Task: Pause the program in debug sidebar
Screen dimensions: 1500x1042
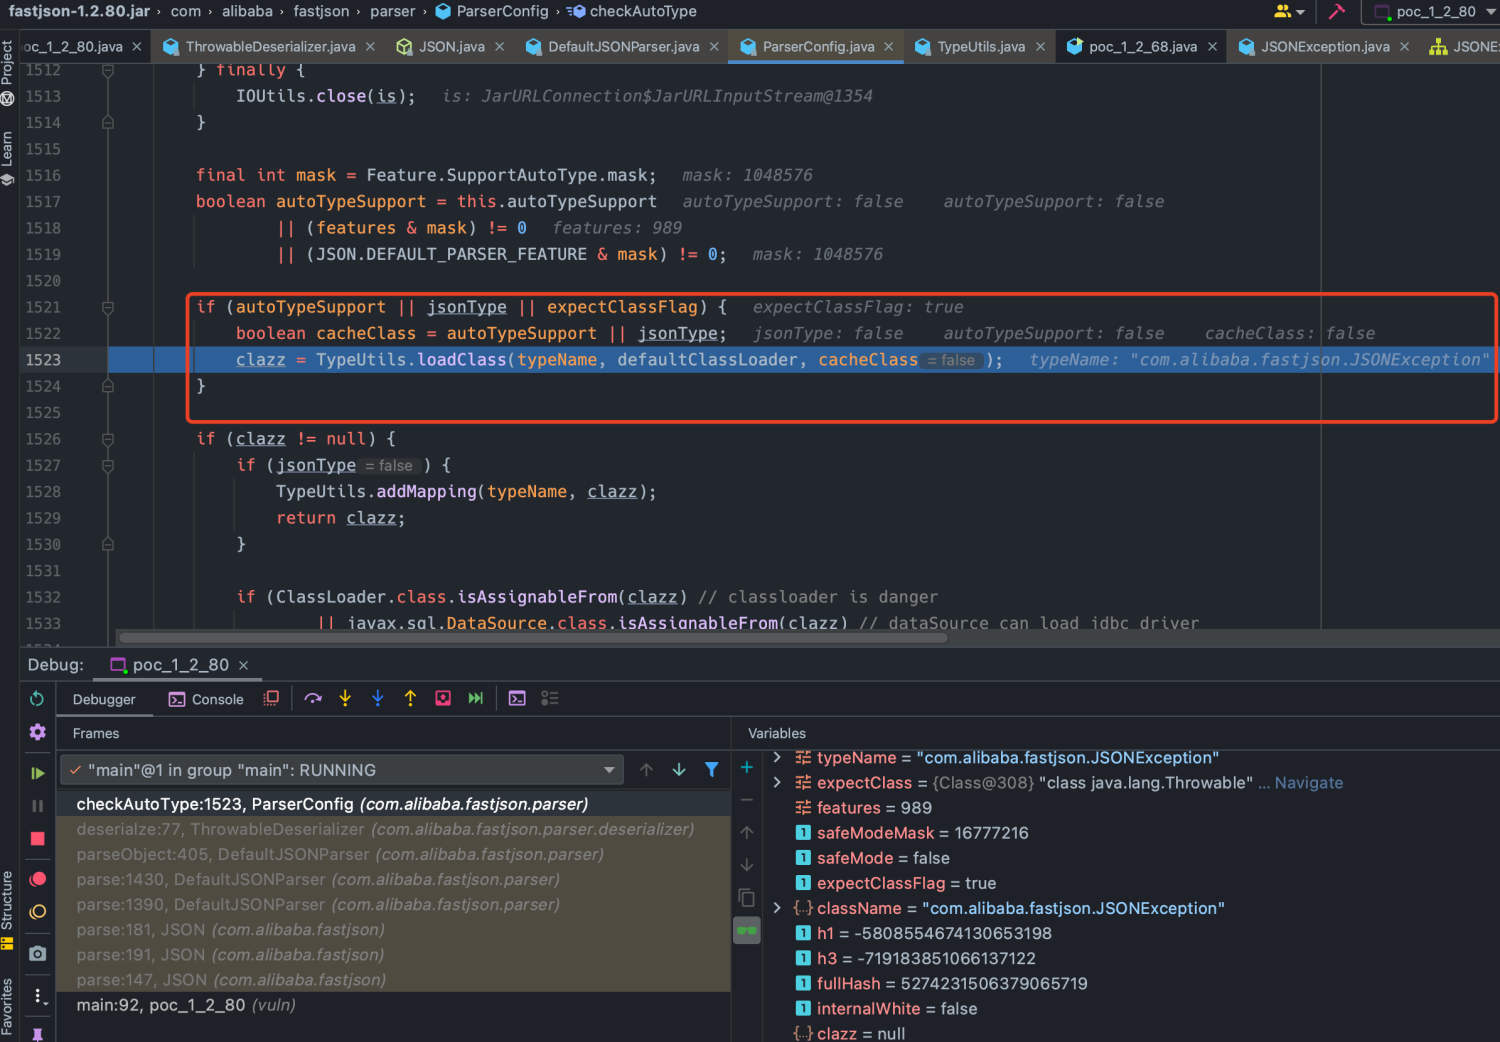Action: pos(37,806)
